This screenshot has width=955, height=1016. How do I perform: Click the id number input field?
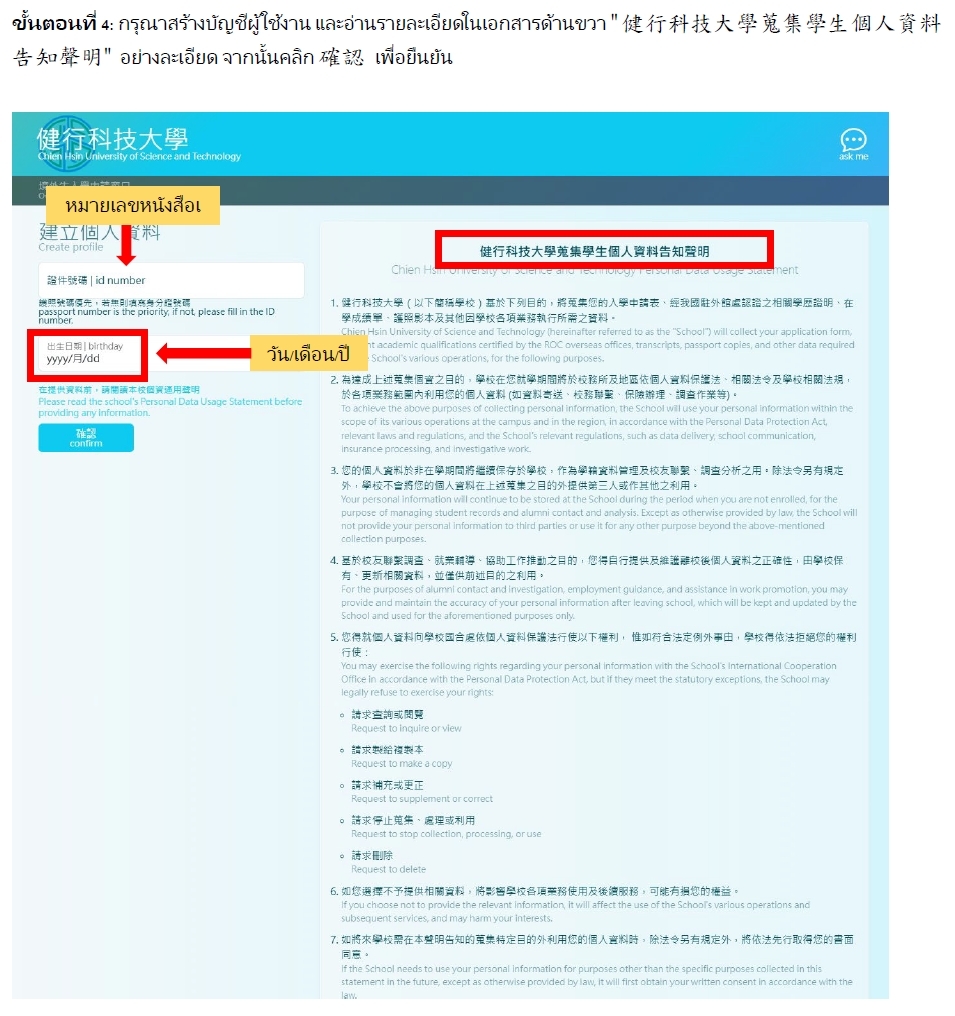(x=171, y=280)
